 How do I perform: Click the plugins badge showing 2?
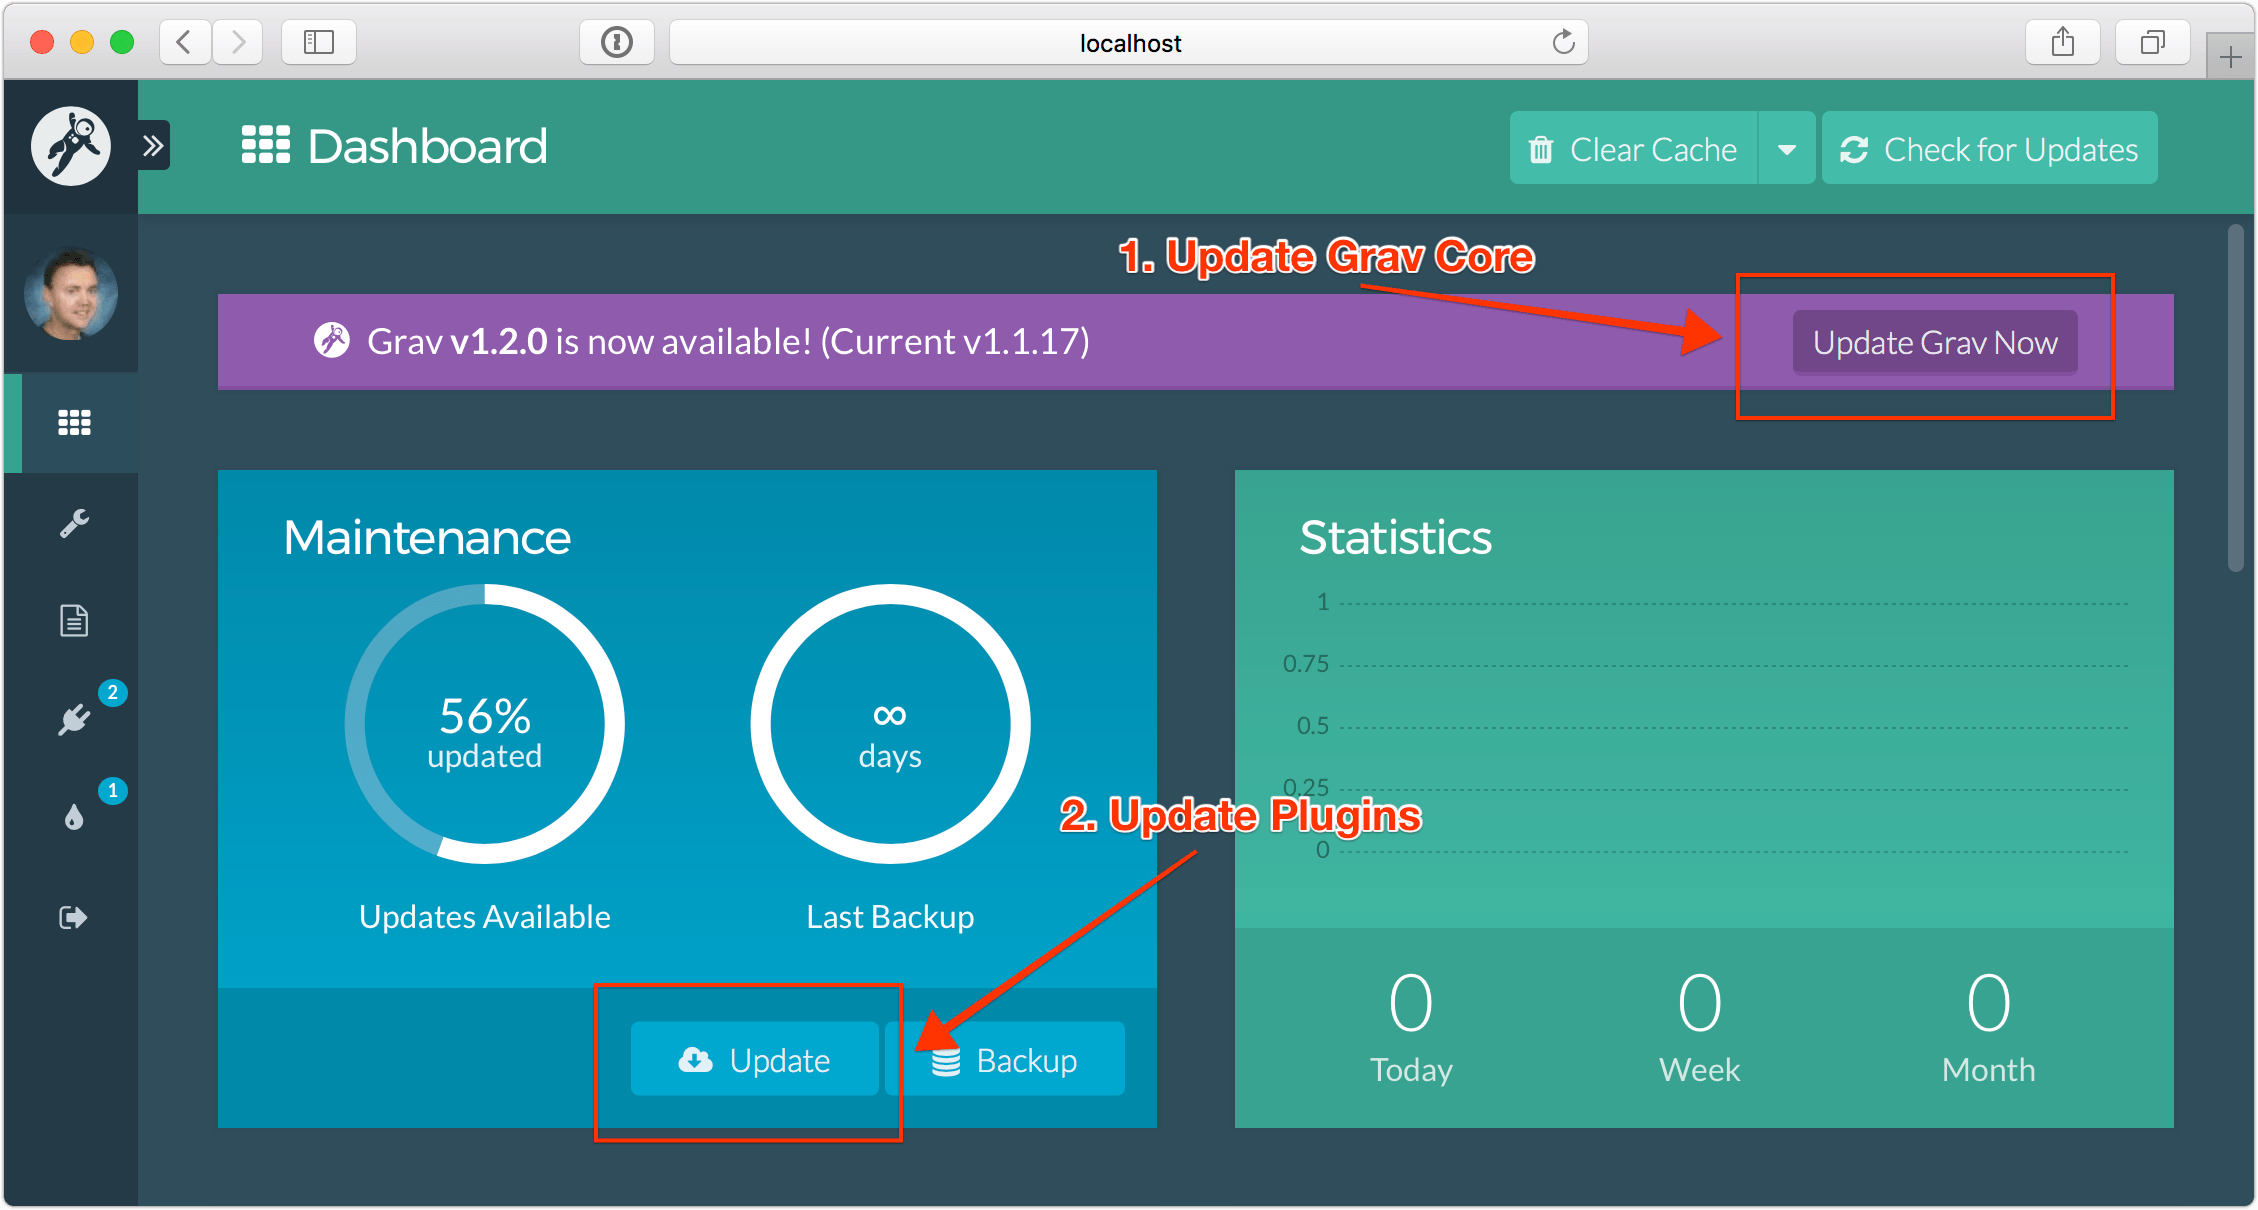tap(113, 692)
